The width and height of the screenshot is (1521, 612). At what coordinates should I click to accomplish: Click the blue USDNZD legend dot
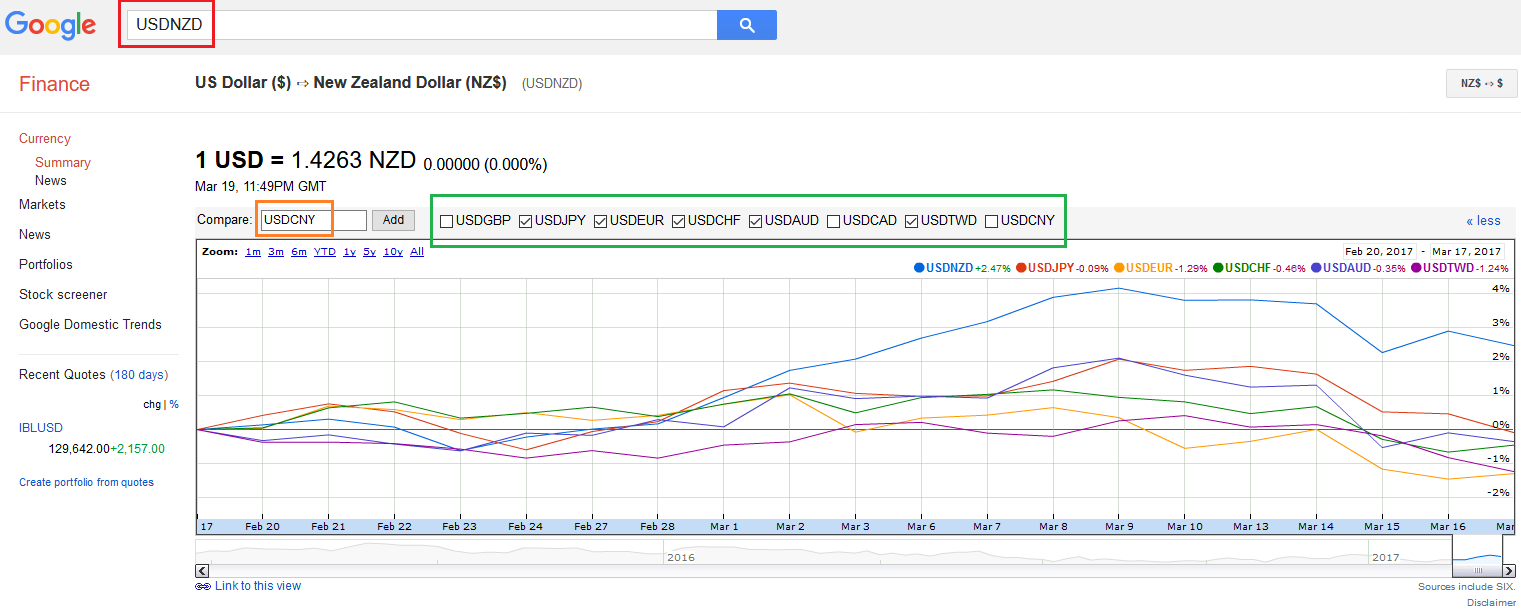coord(918,268)
